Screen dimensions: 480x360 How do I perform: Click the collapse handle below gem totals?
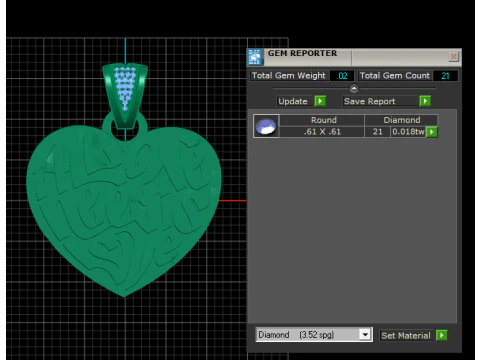[354, 89]
